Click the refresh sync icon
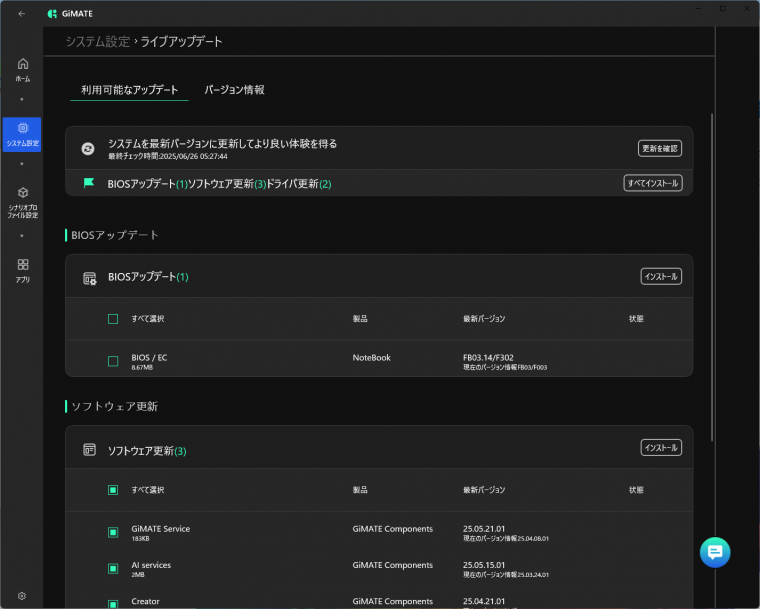 coord(88,148)
